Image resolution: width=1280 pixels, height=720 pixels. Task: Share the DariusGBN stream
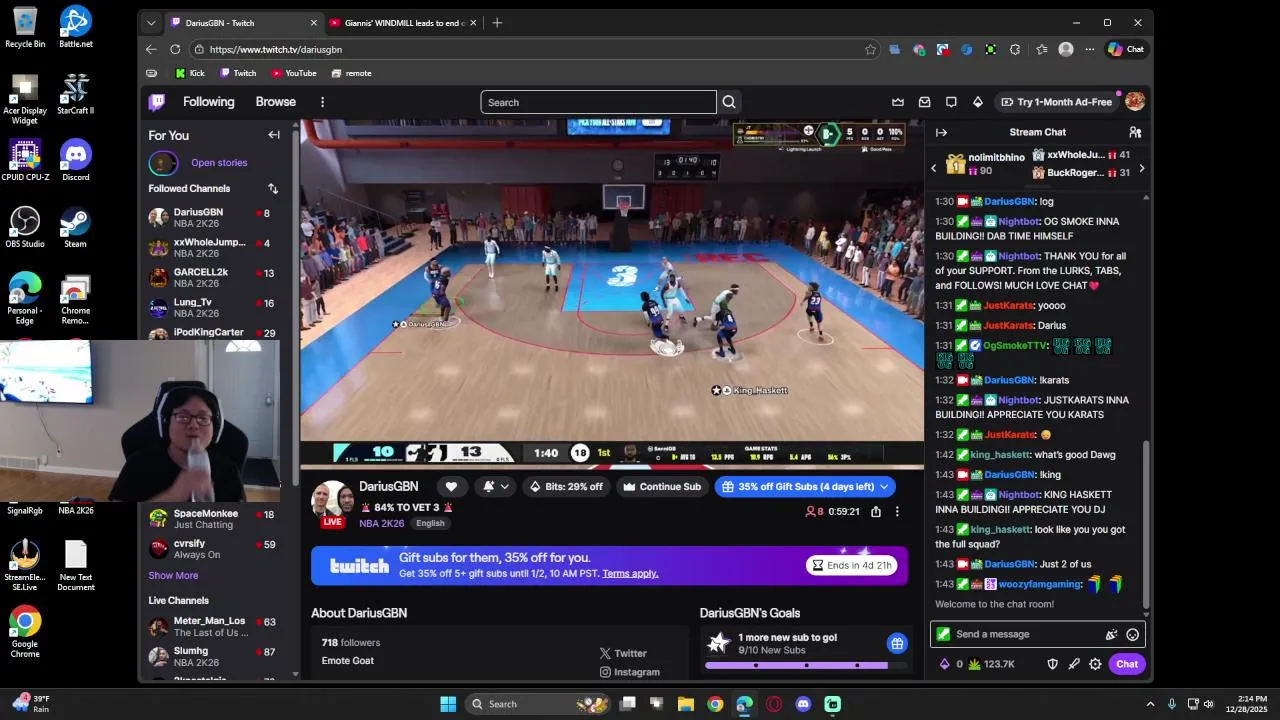(876, 511)
